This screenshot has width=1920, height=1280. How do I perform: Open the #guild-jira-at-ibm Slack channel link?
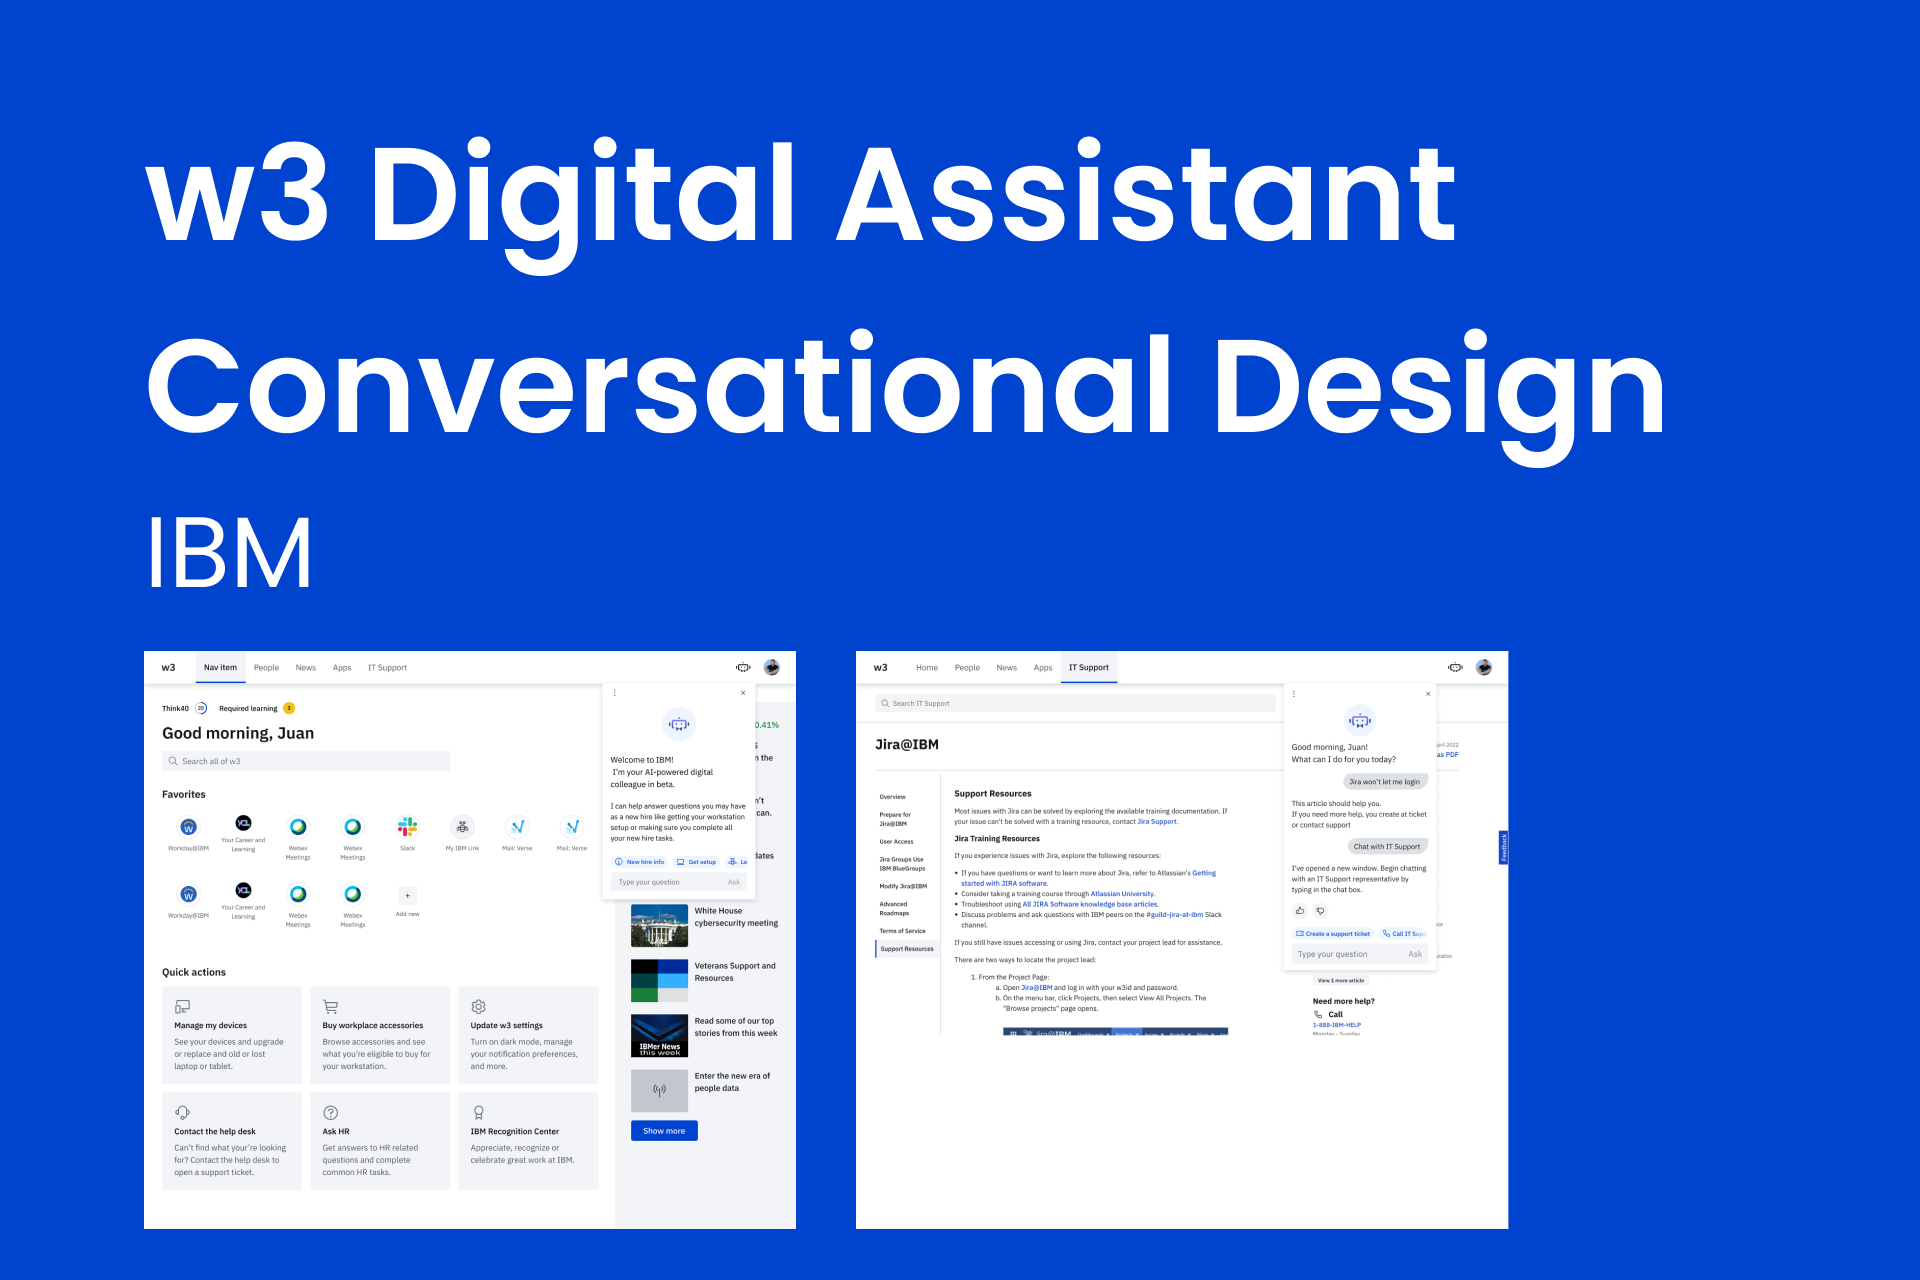coord(1174,914)
